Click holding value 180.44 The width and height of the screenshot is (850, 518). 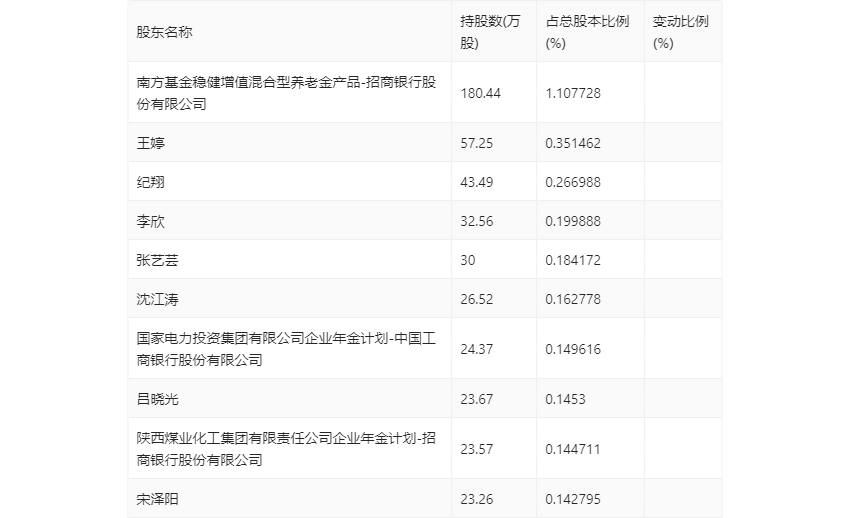[x=480, y=93]
